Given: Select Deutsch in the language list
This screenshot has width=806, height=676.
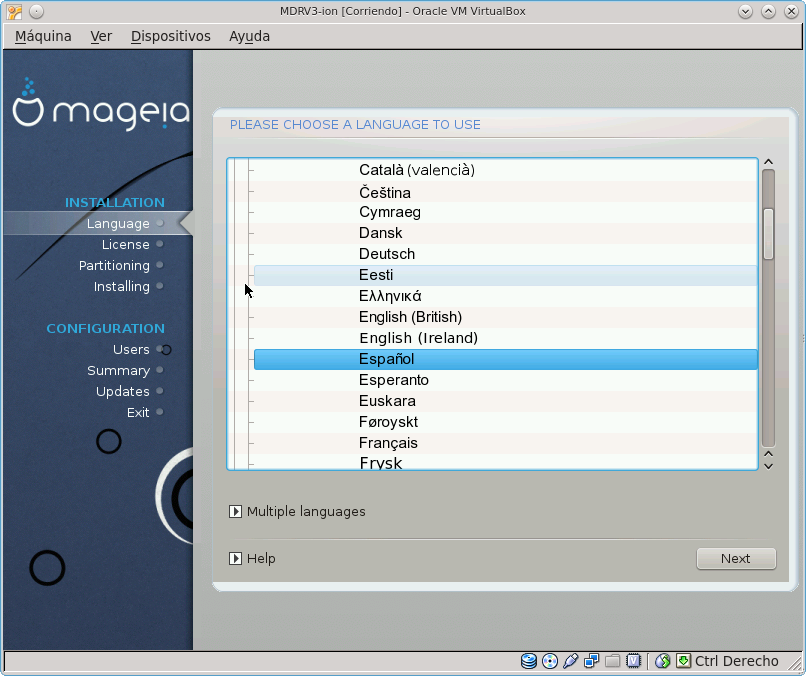Looking at the screenshot, I should (x=387, y=254).
